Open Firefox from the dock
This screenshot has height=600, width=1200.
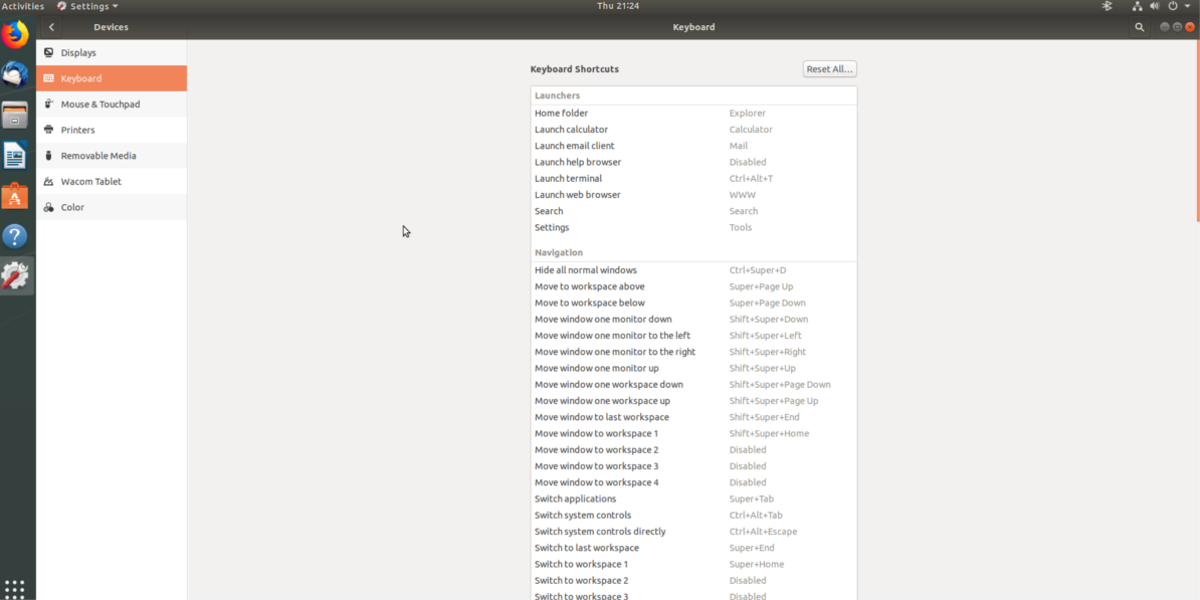tap(15, 35)
